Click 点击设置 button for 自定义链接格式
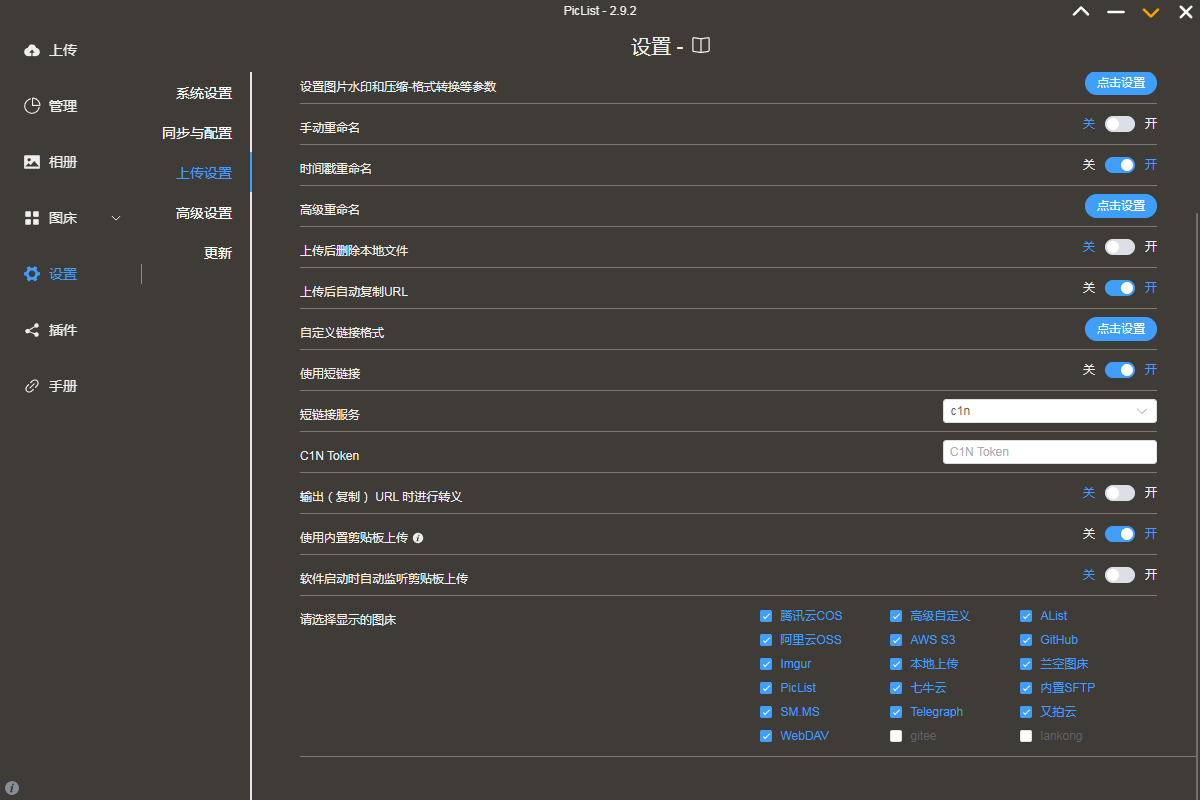This screenshot has width=1200, height=800. [1121, 329]
